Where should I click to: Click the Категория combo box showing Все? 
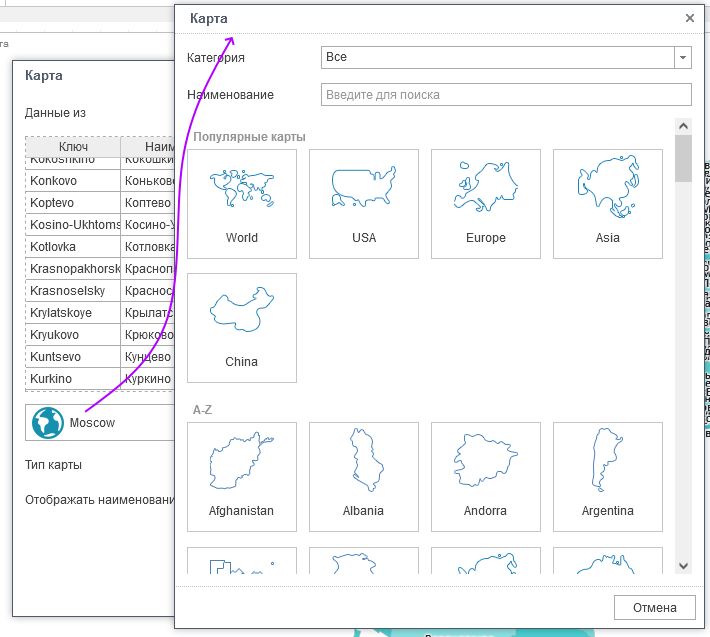[498, 58]
